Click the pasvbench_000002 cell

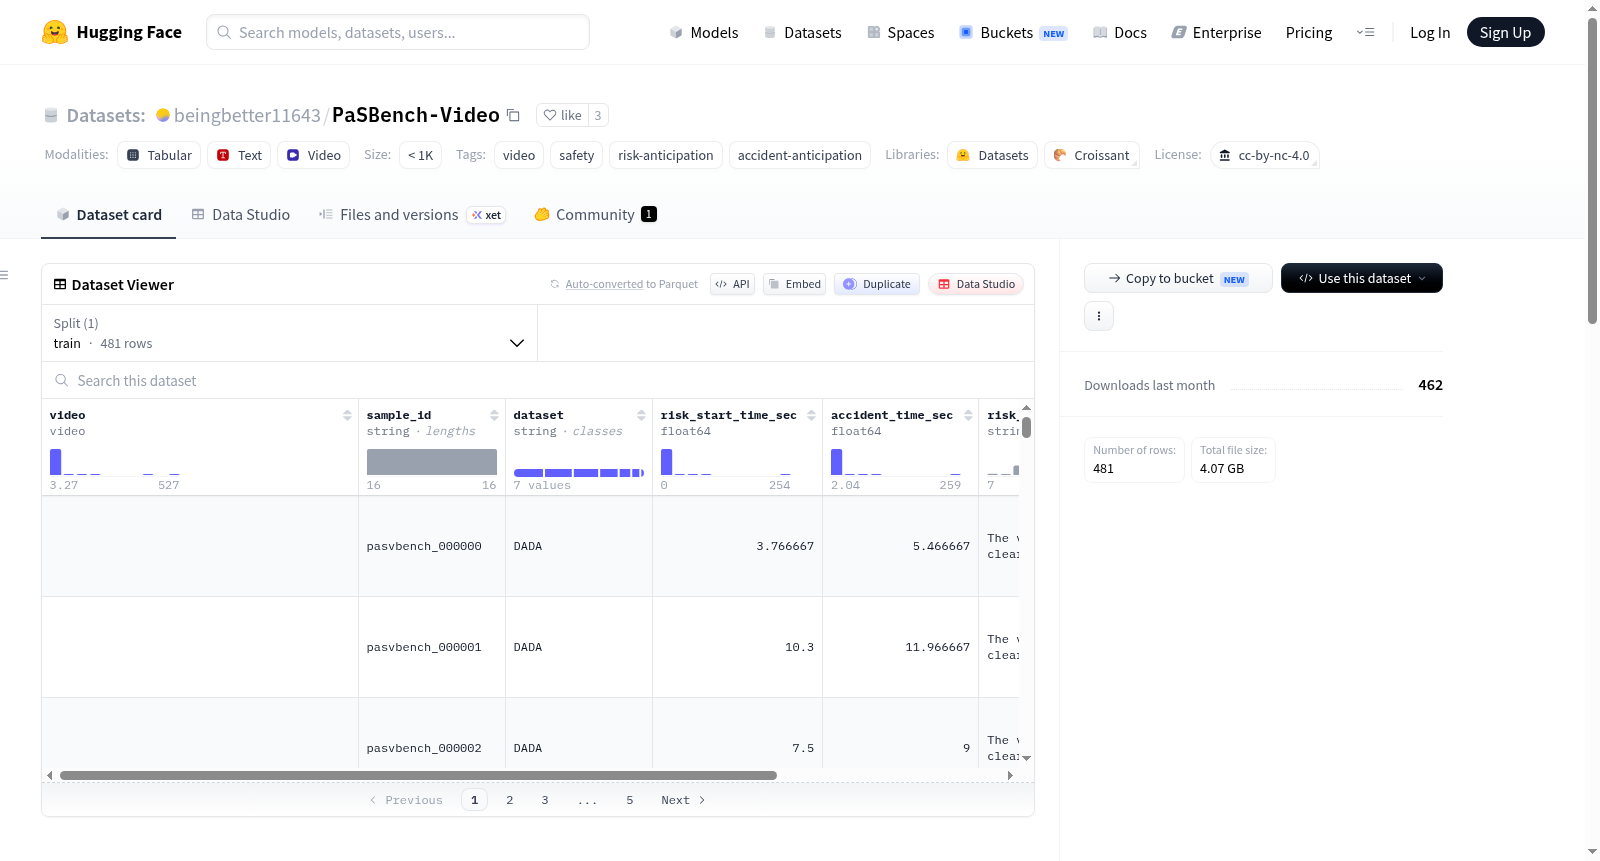tap(432, 735)
